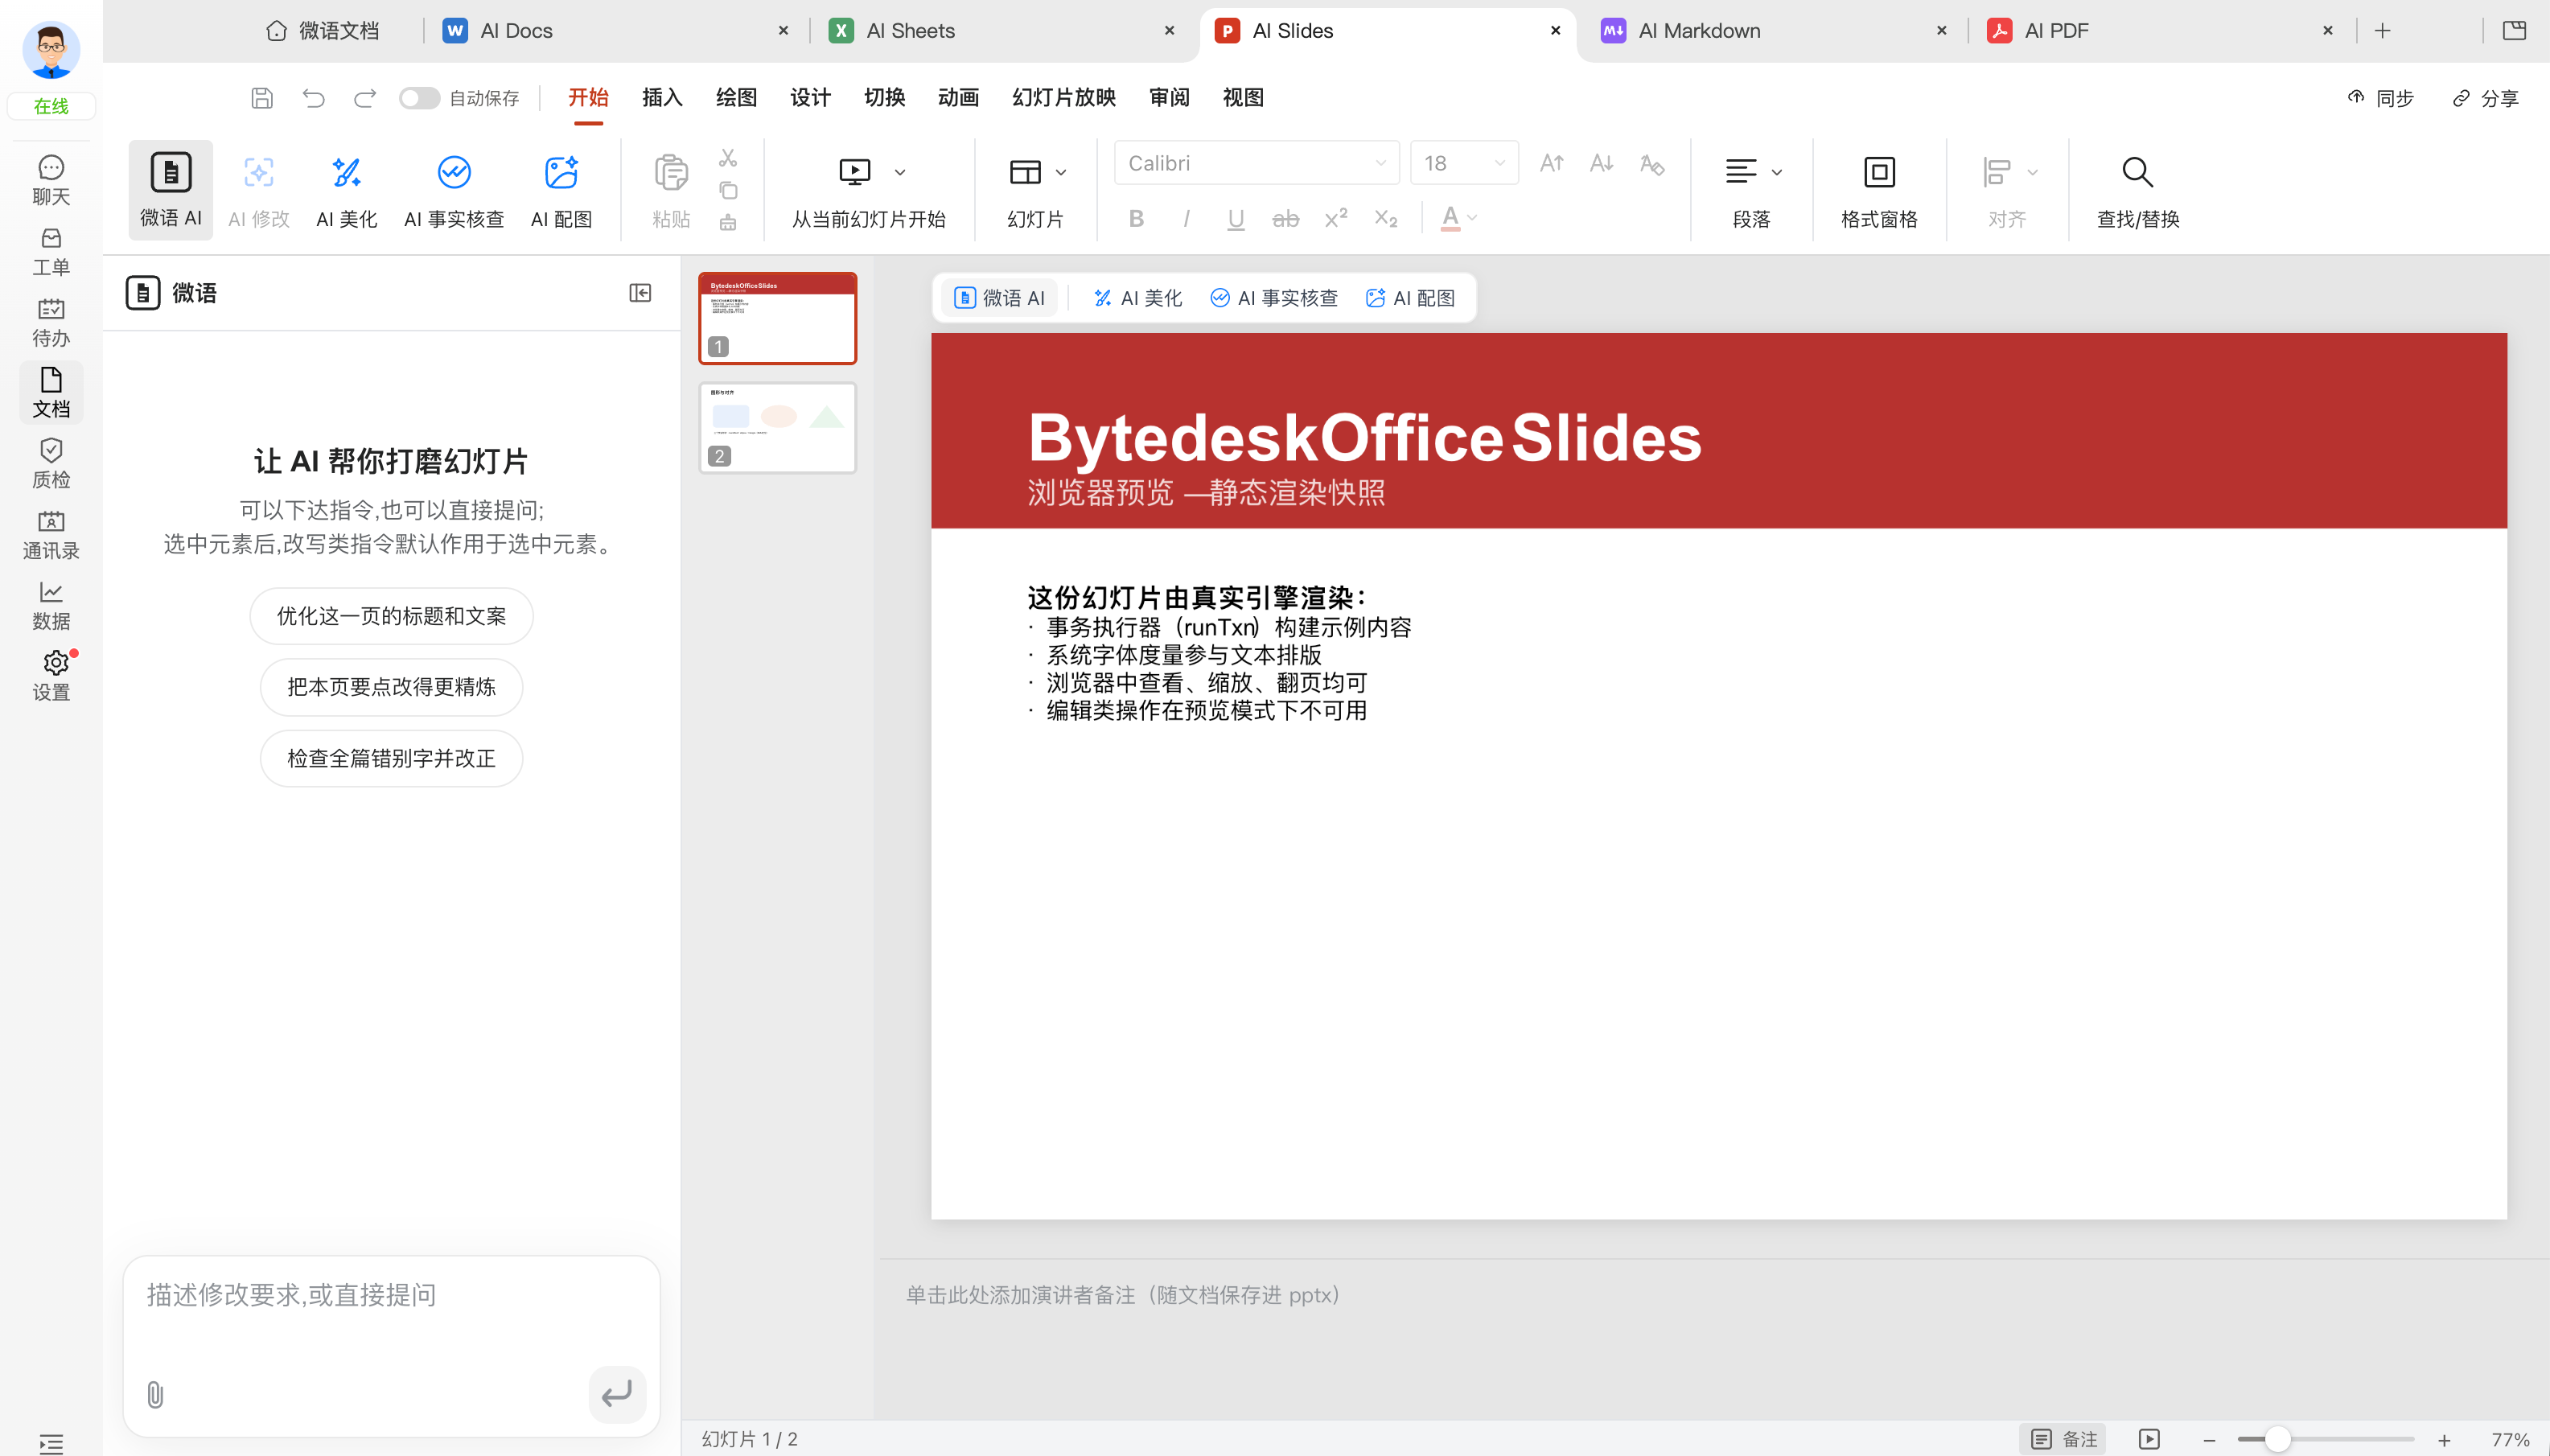Expand the 幻灯片 layout dropdown arrow

pyautogui.click(x=1061, y=172)
